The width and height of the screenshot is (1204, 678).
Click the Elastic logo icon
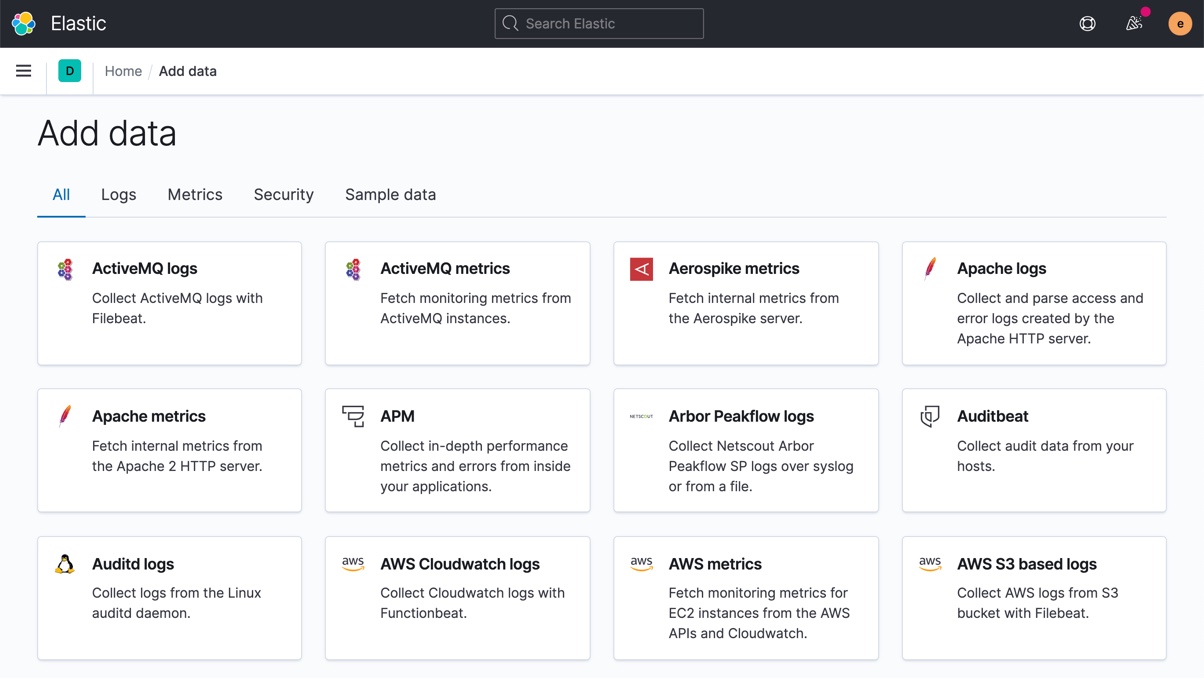[24, 23]
